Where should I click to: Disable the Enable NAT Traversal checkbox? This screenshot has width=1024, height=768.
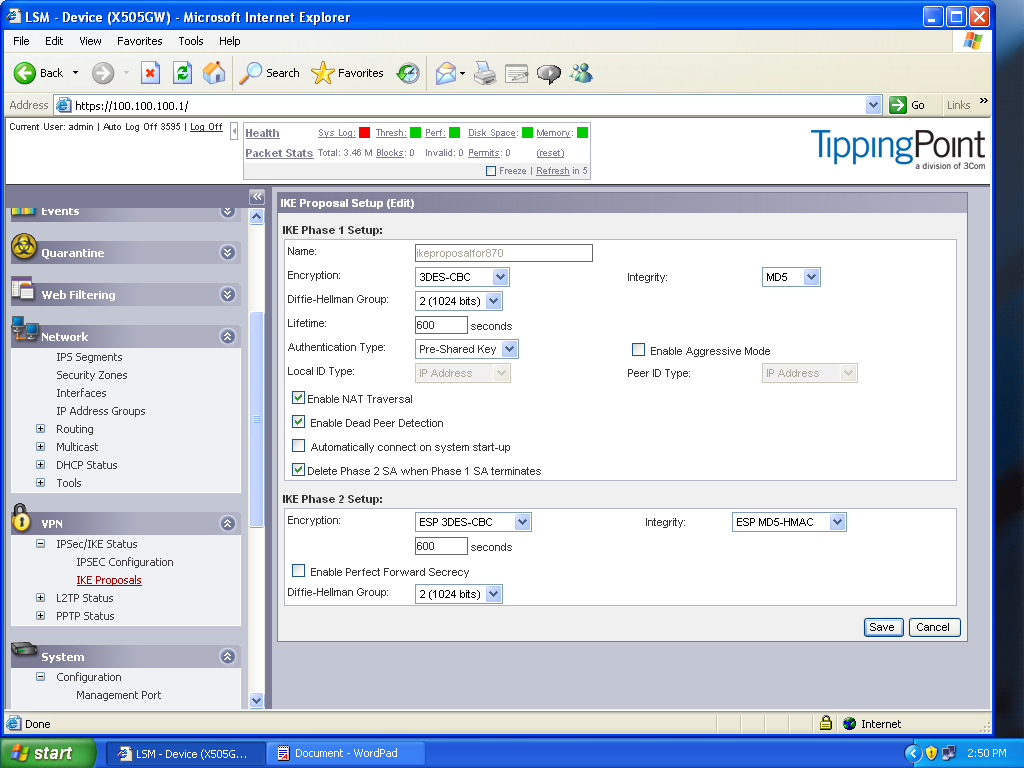[299, 398]
